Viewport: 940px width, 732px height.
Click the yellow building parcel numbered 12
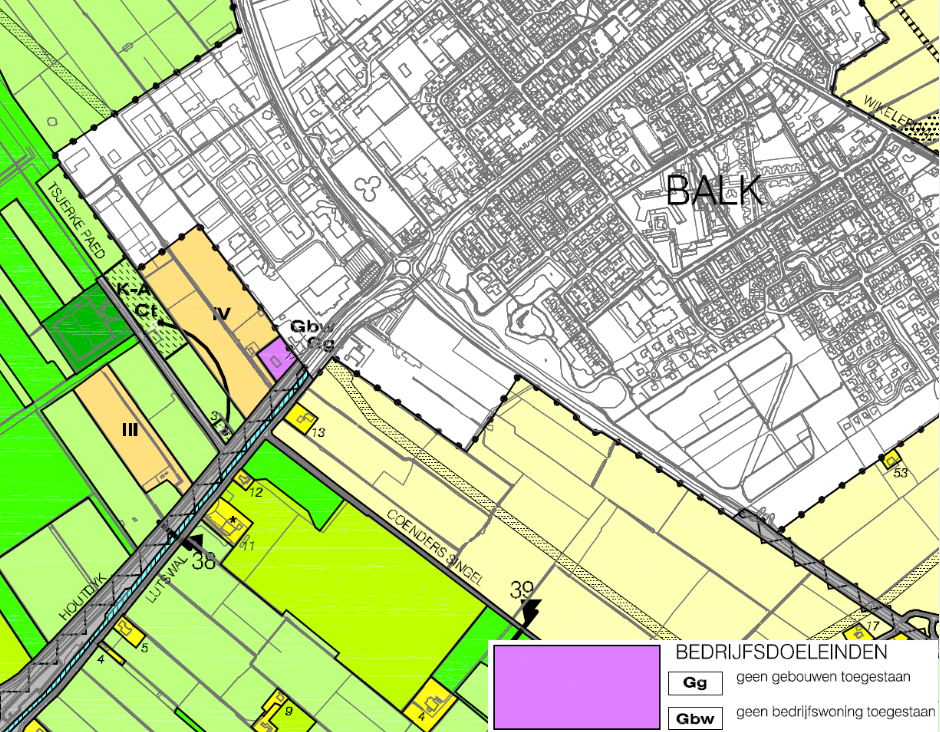point(244,480)
